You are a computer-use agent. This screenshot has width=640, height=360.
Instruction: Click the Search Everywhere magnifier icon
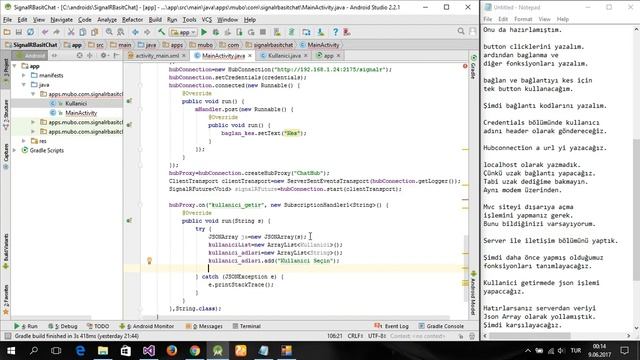[461, 31]
